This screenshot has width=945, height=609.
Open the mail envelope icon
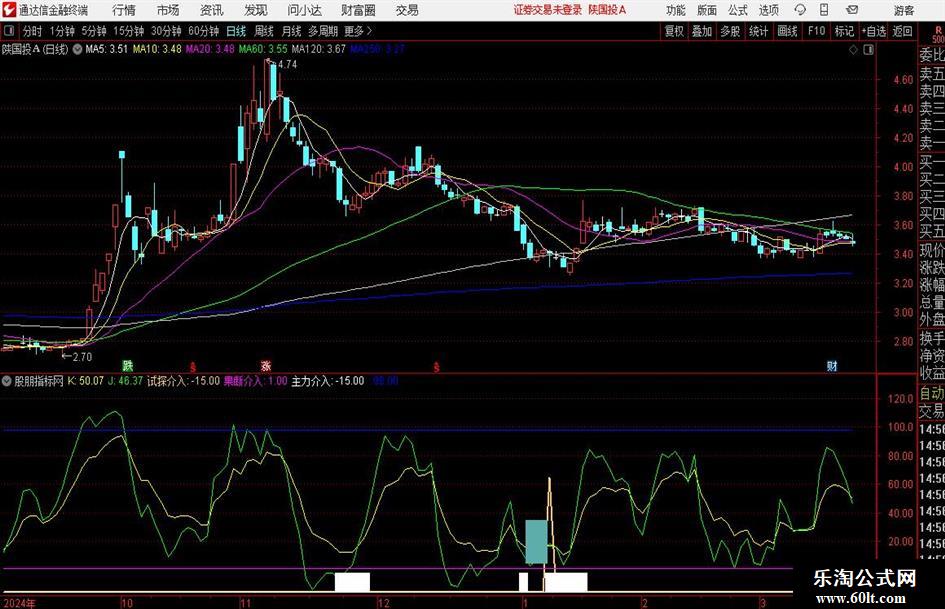(852, 10)
